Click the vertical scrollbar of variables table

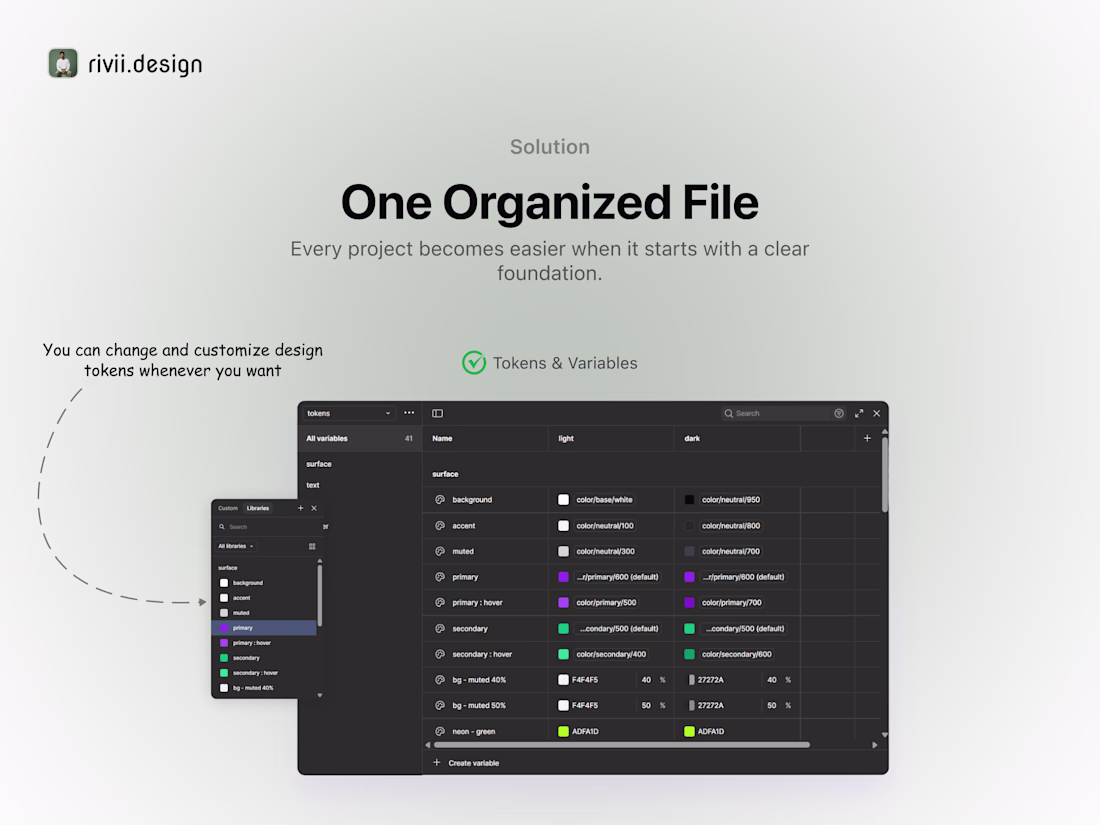pos(885,475)
